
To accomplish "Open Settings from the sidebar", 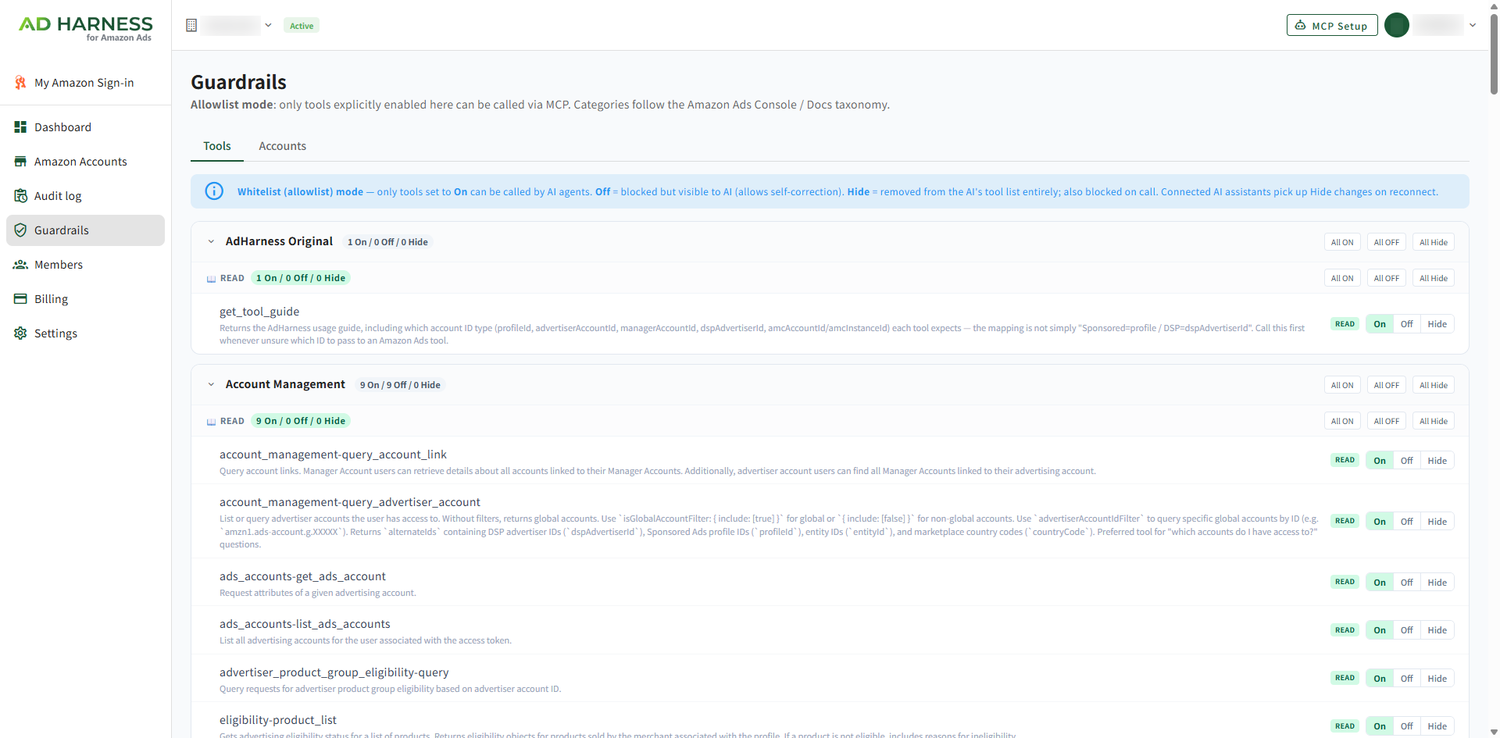I will pyautogui.click(x=85, y=333).
